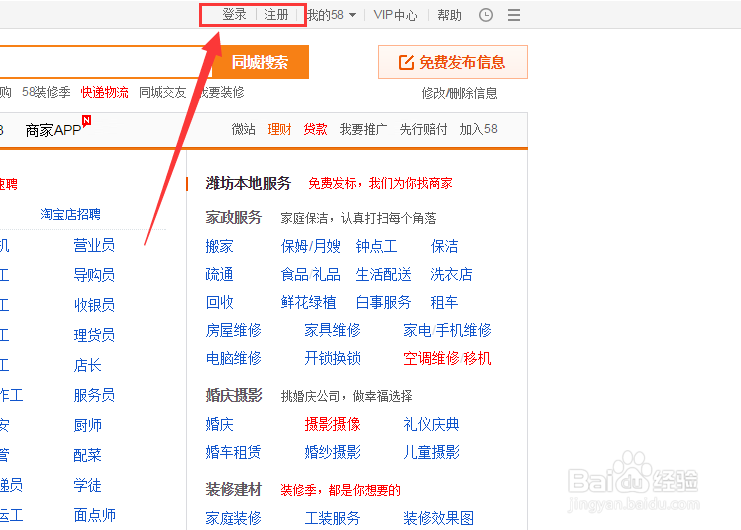Open the 保姆/月嫂 link

click(x=310, y=246)
